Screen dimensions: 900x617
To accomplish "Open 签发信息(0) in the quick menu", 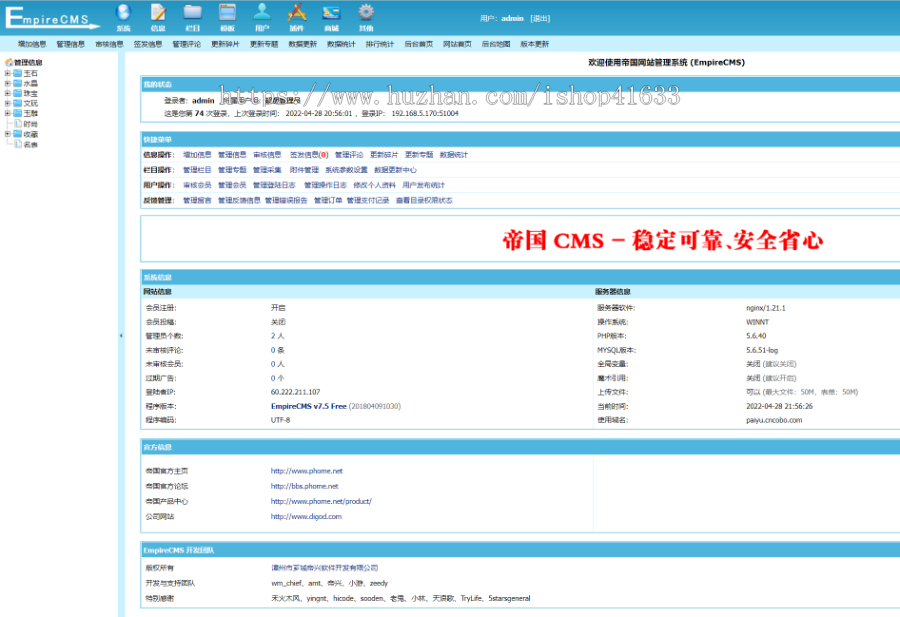I will point(309,155).
